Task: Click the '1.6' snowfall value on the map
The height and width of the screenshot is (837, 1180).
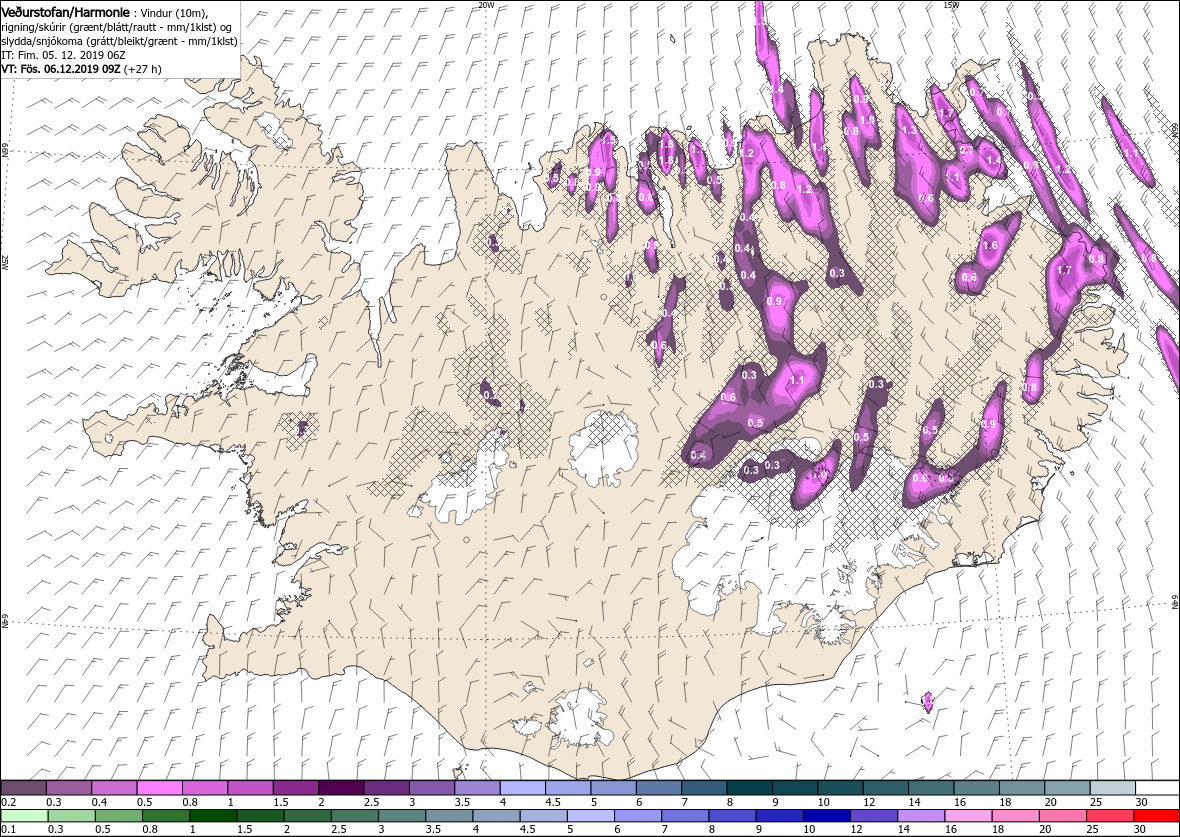Action: (x=990, y=245)
